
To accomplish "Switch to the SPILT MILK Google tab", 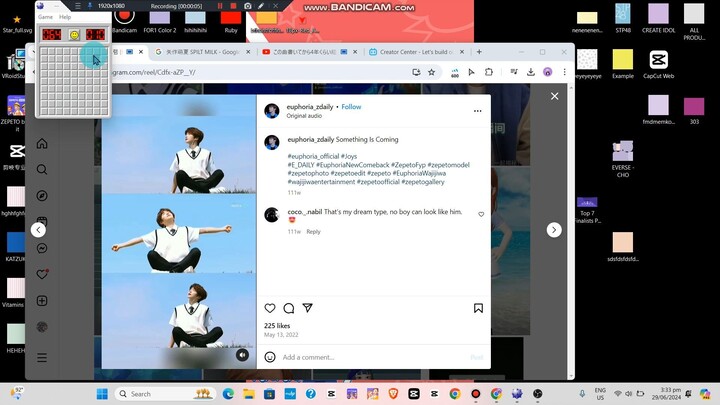I will (x=203, y=52).
